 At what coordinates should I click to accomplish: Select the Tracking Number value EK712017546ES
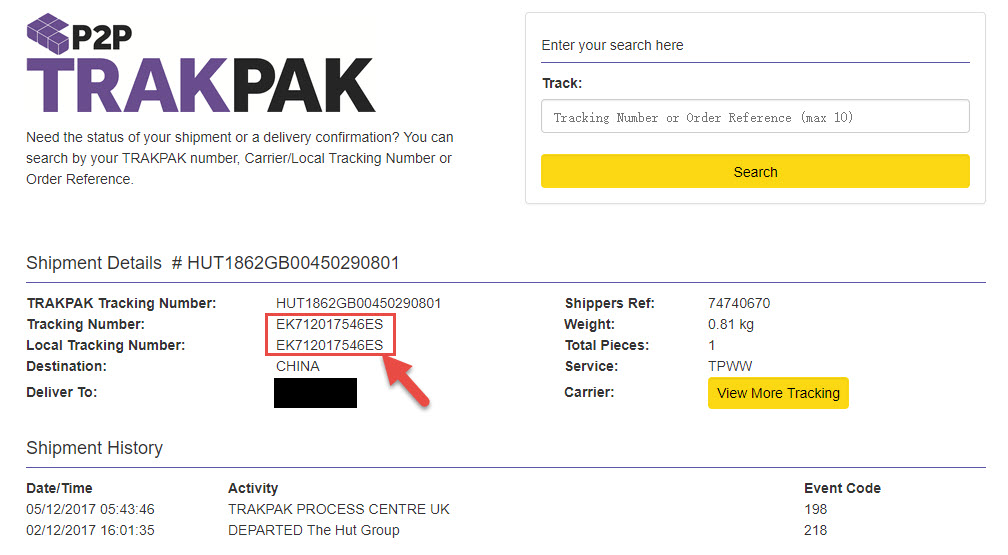329,324
